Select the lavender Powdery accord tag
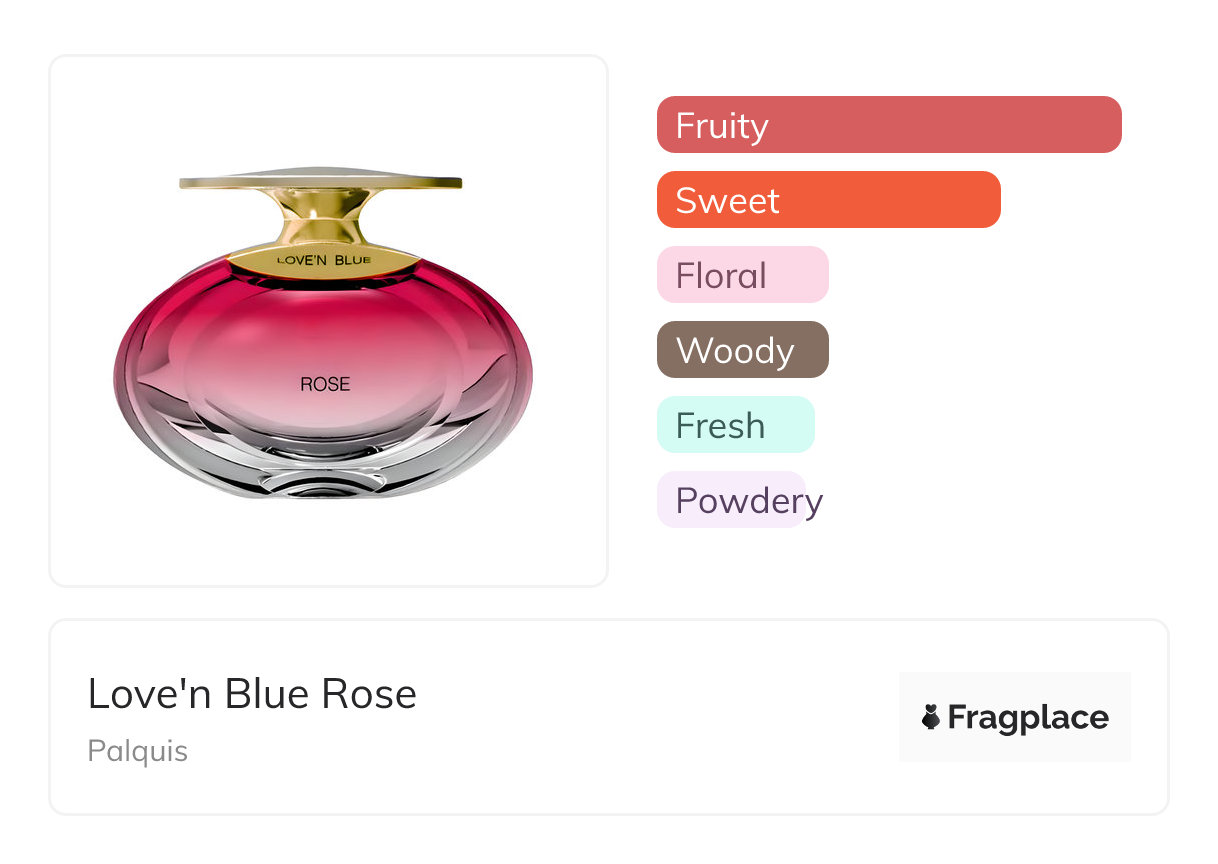 (732, 500)
